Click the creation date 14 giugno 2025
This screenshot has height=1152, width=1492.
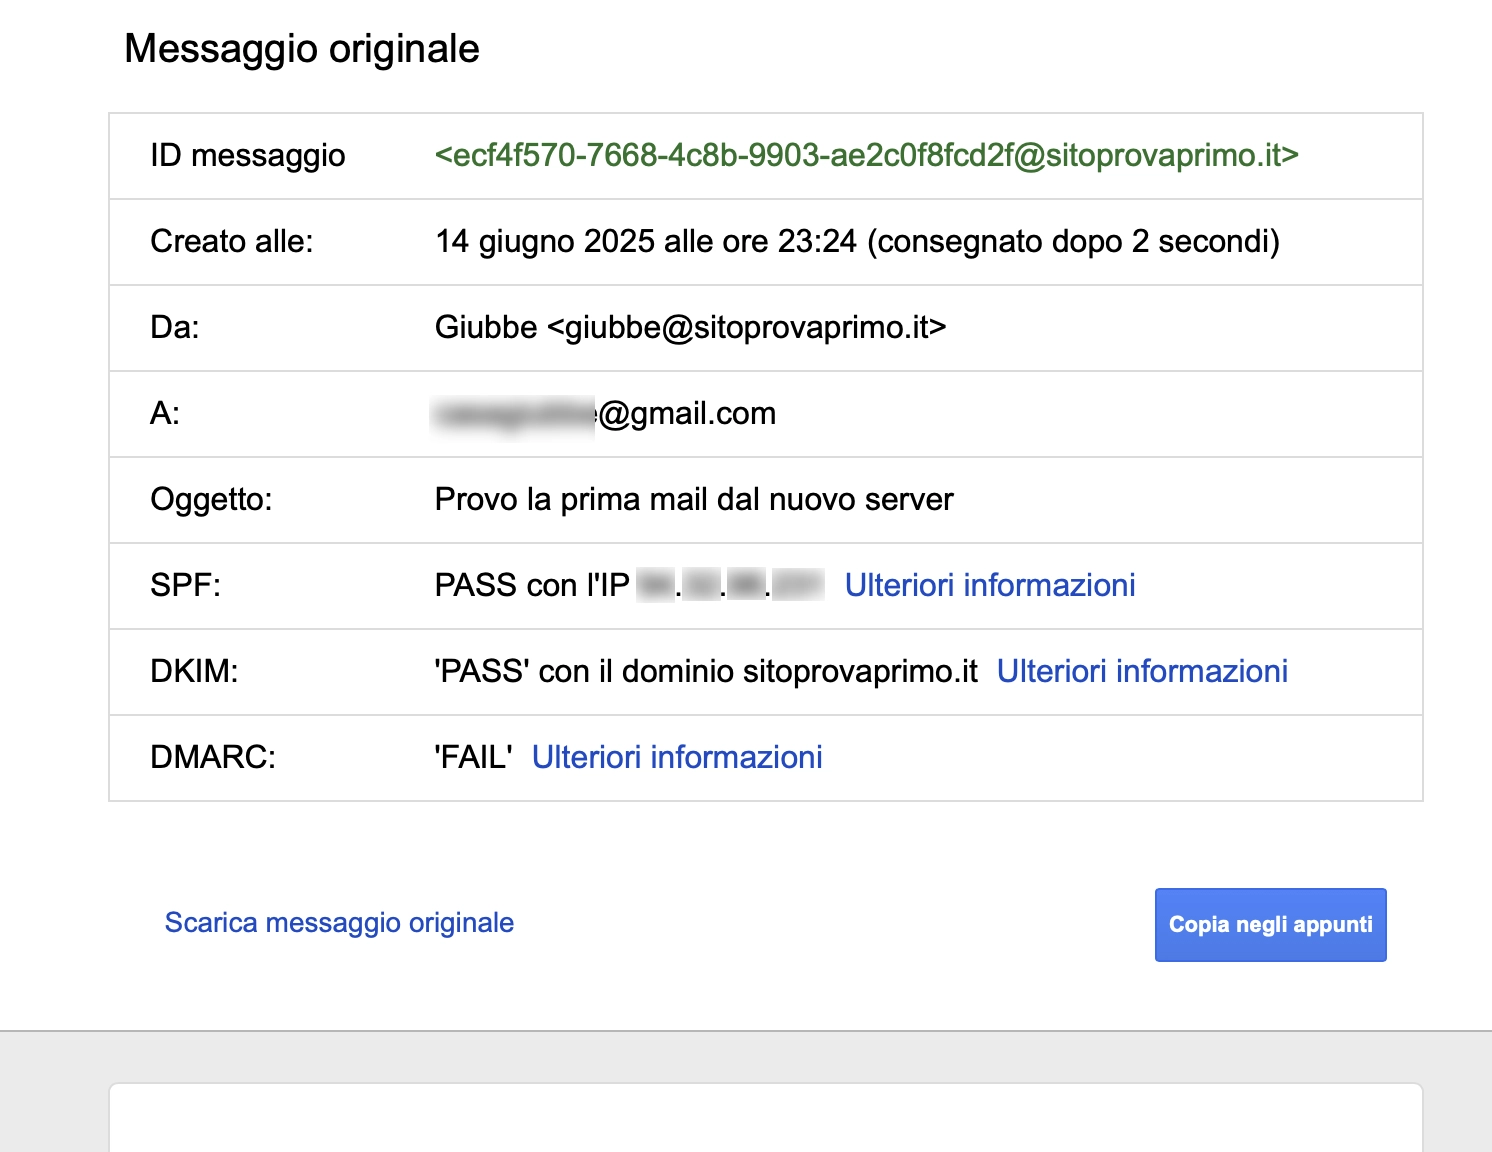point(544,241)
